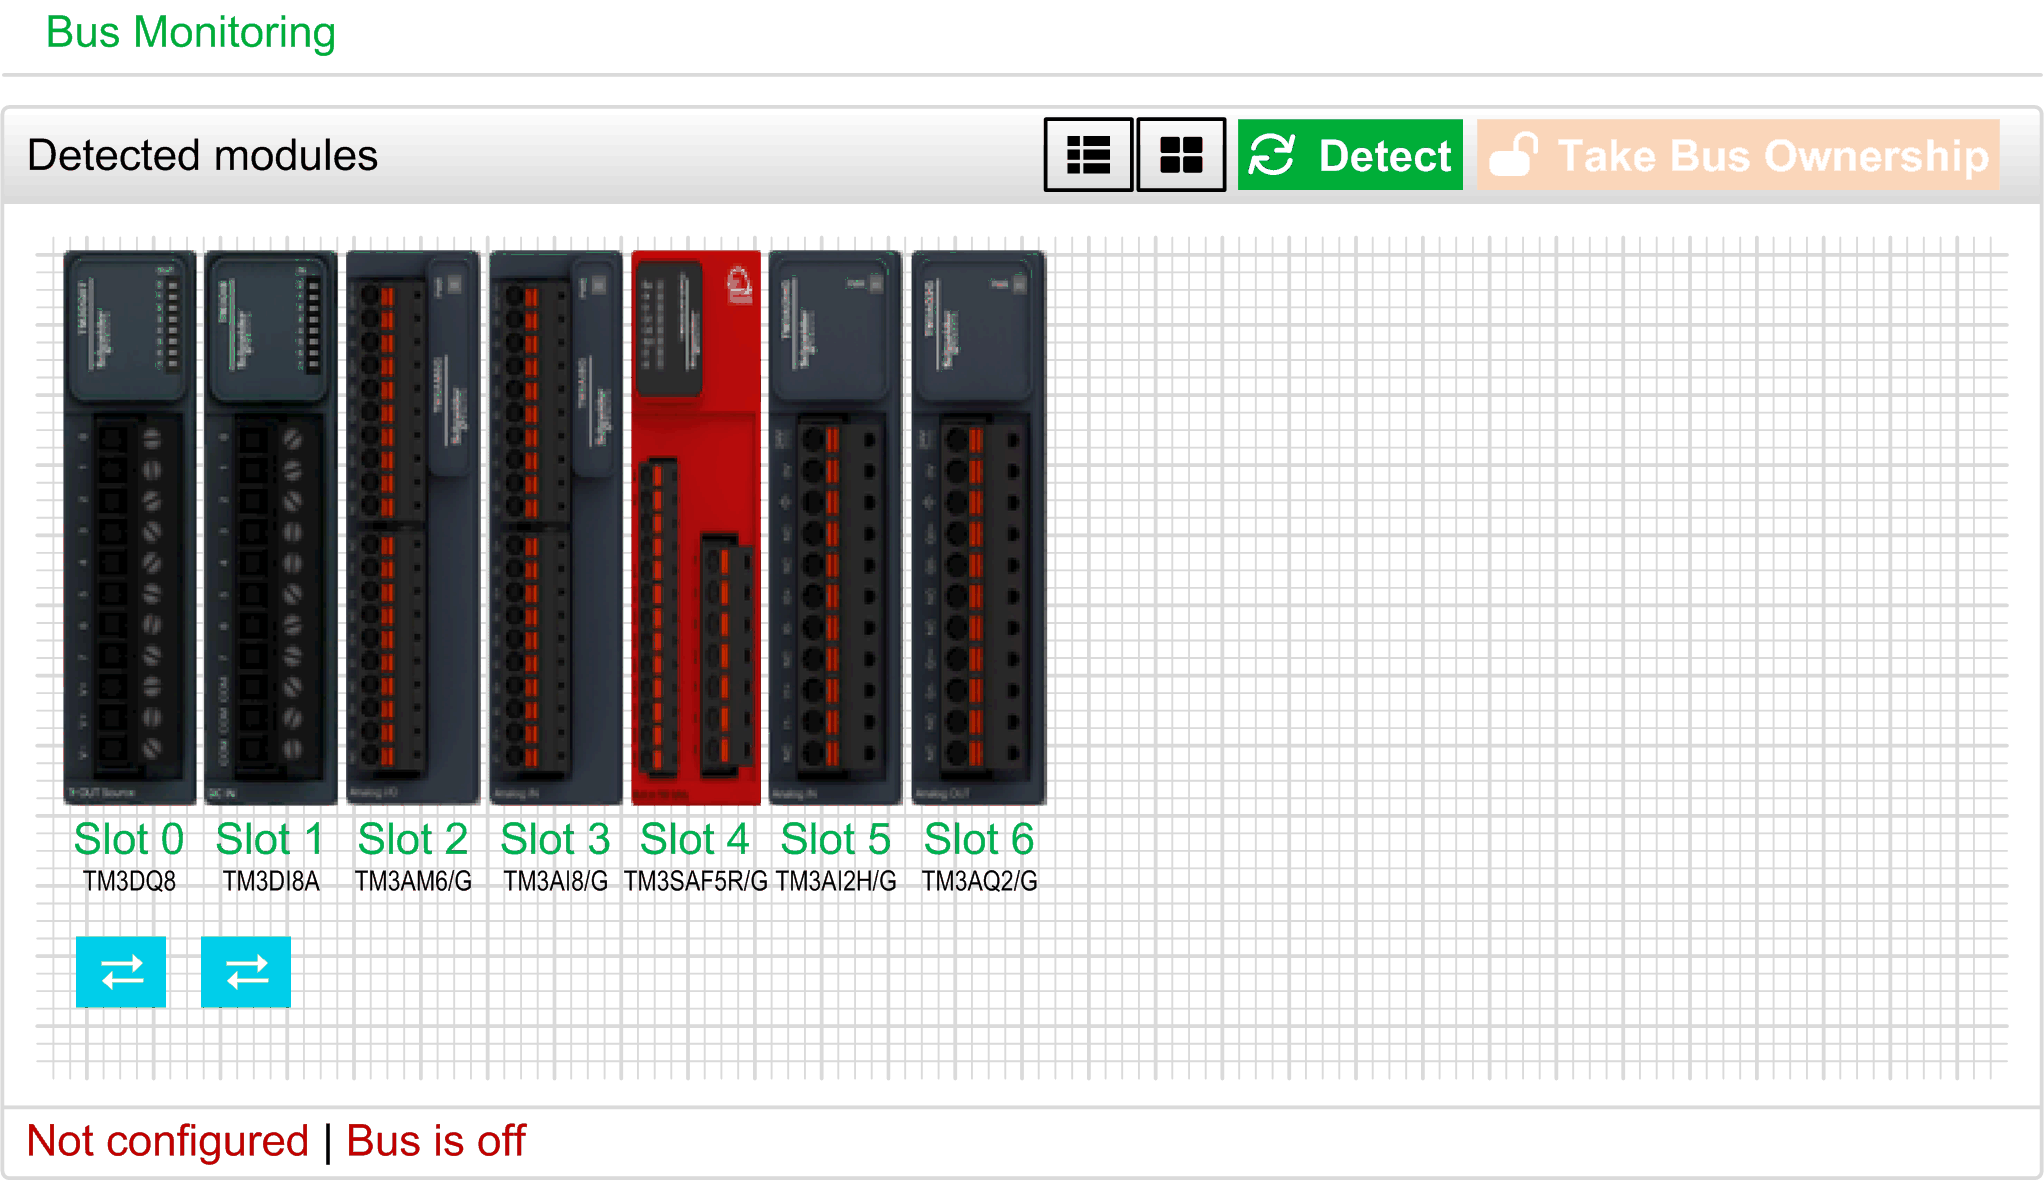Switch to grid view icon
This screenshot has height=1181, width=2044.
pyautogui.click(x=1181, y=155)
